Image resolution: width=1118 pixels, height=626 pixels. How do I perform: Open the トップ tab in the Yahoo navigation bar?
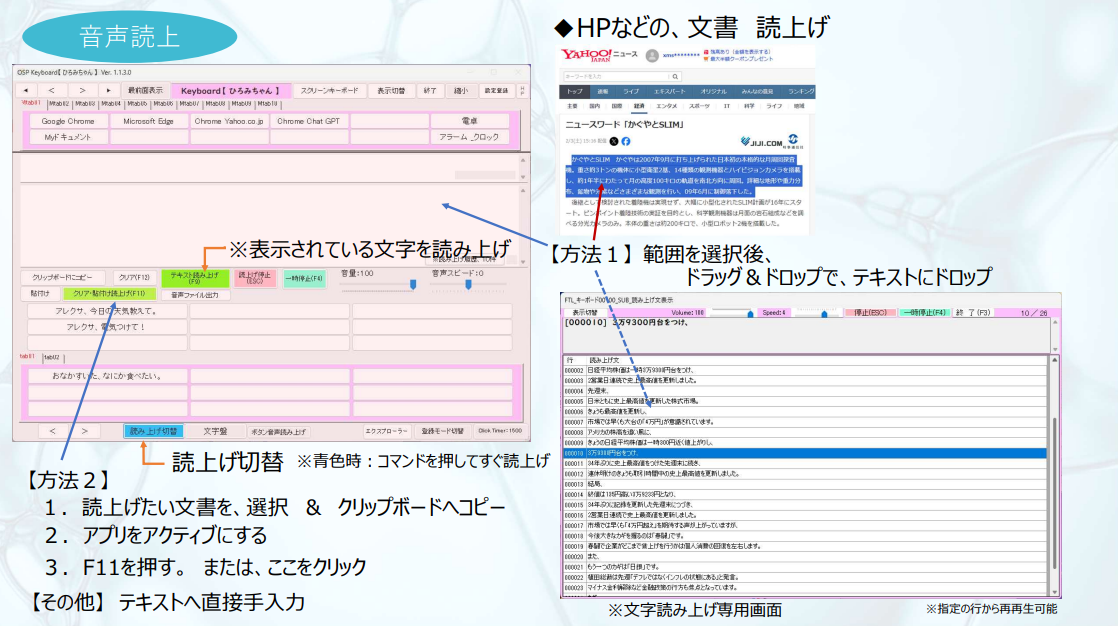click(575, 91)
